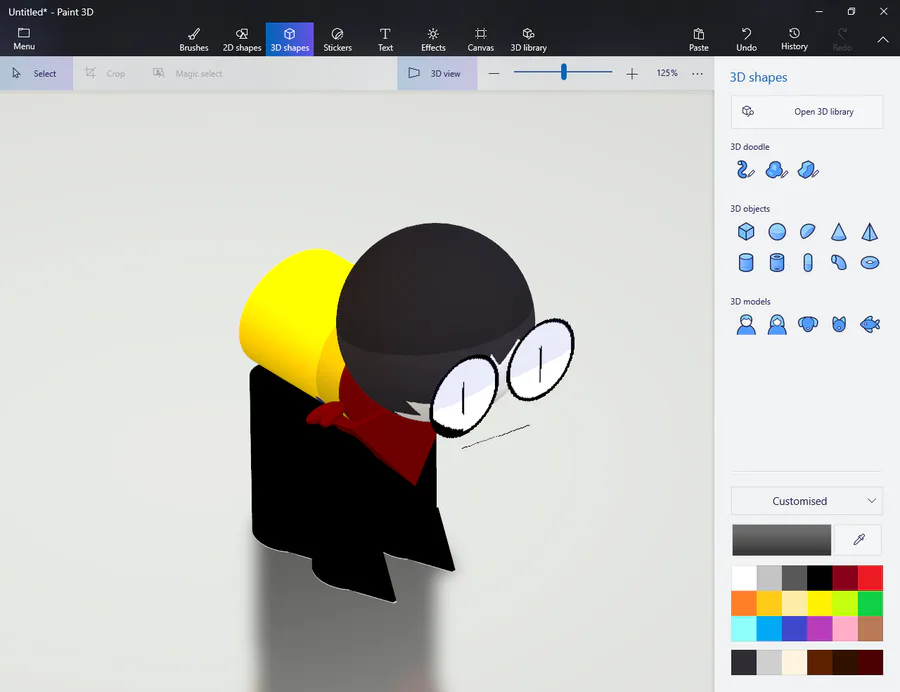Open the History panel
The width and height of the screenshot is (900, 692).
pos(794,40)
